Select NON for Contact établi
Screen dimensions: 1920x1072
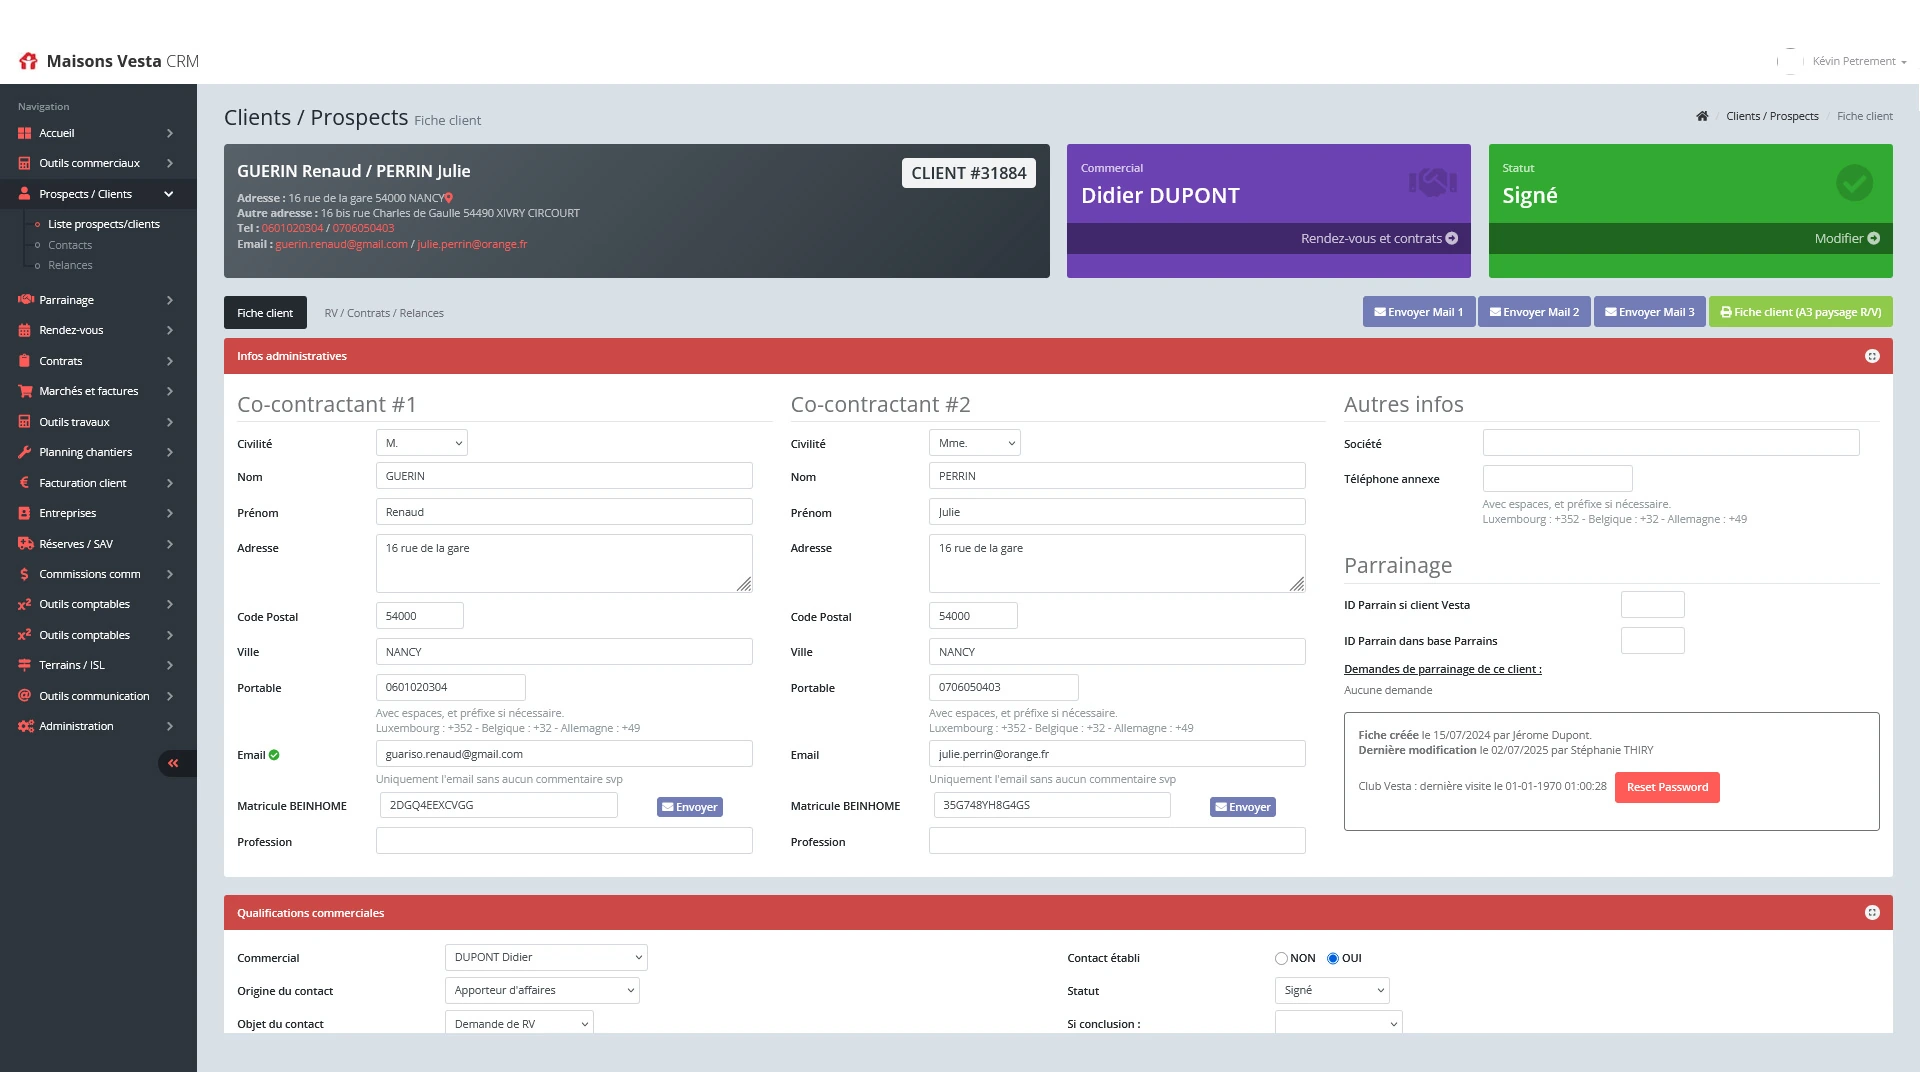coord(1281,959)
